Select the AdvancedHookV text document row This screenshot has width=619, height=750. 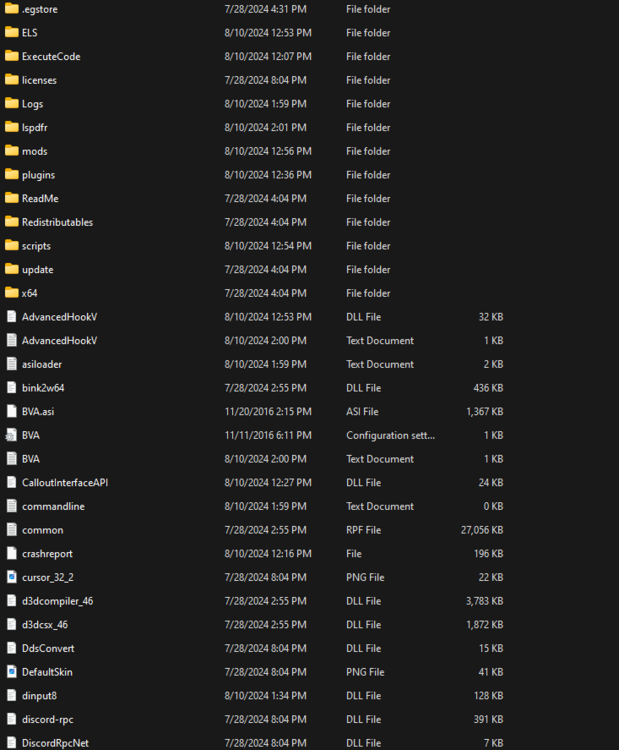254,341
